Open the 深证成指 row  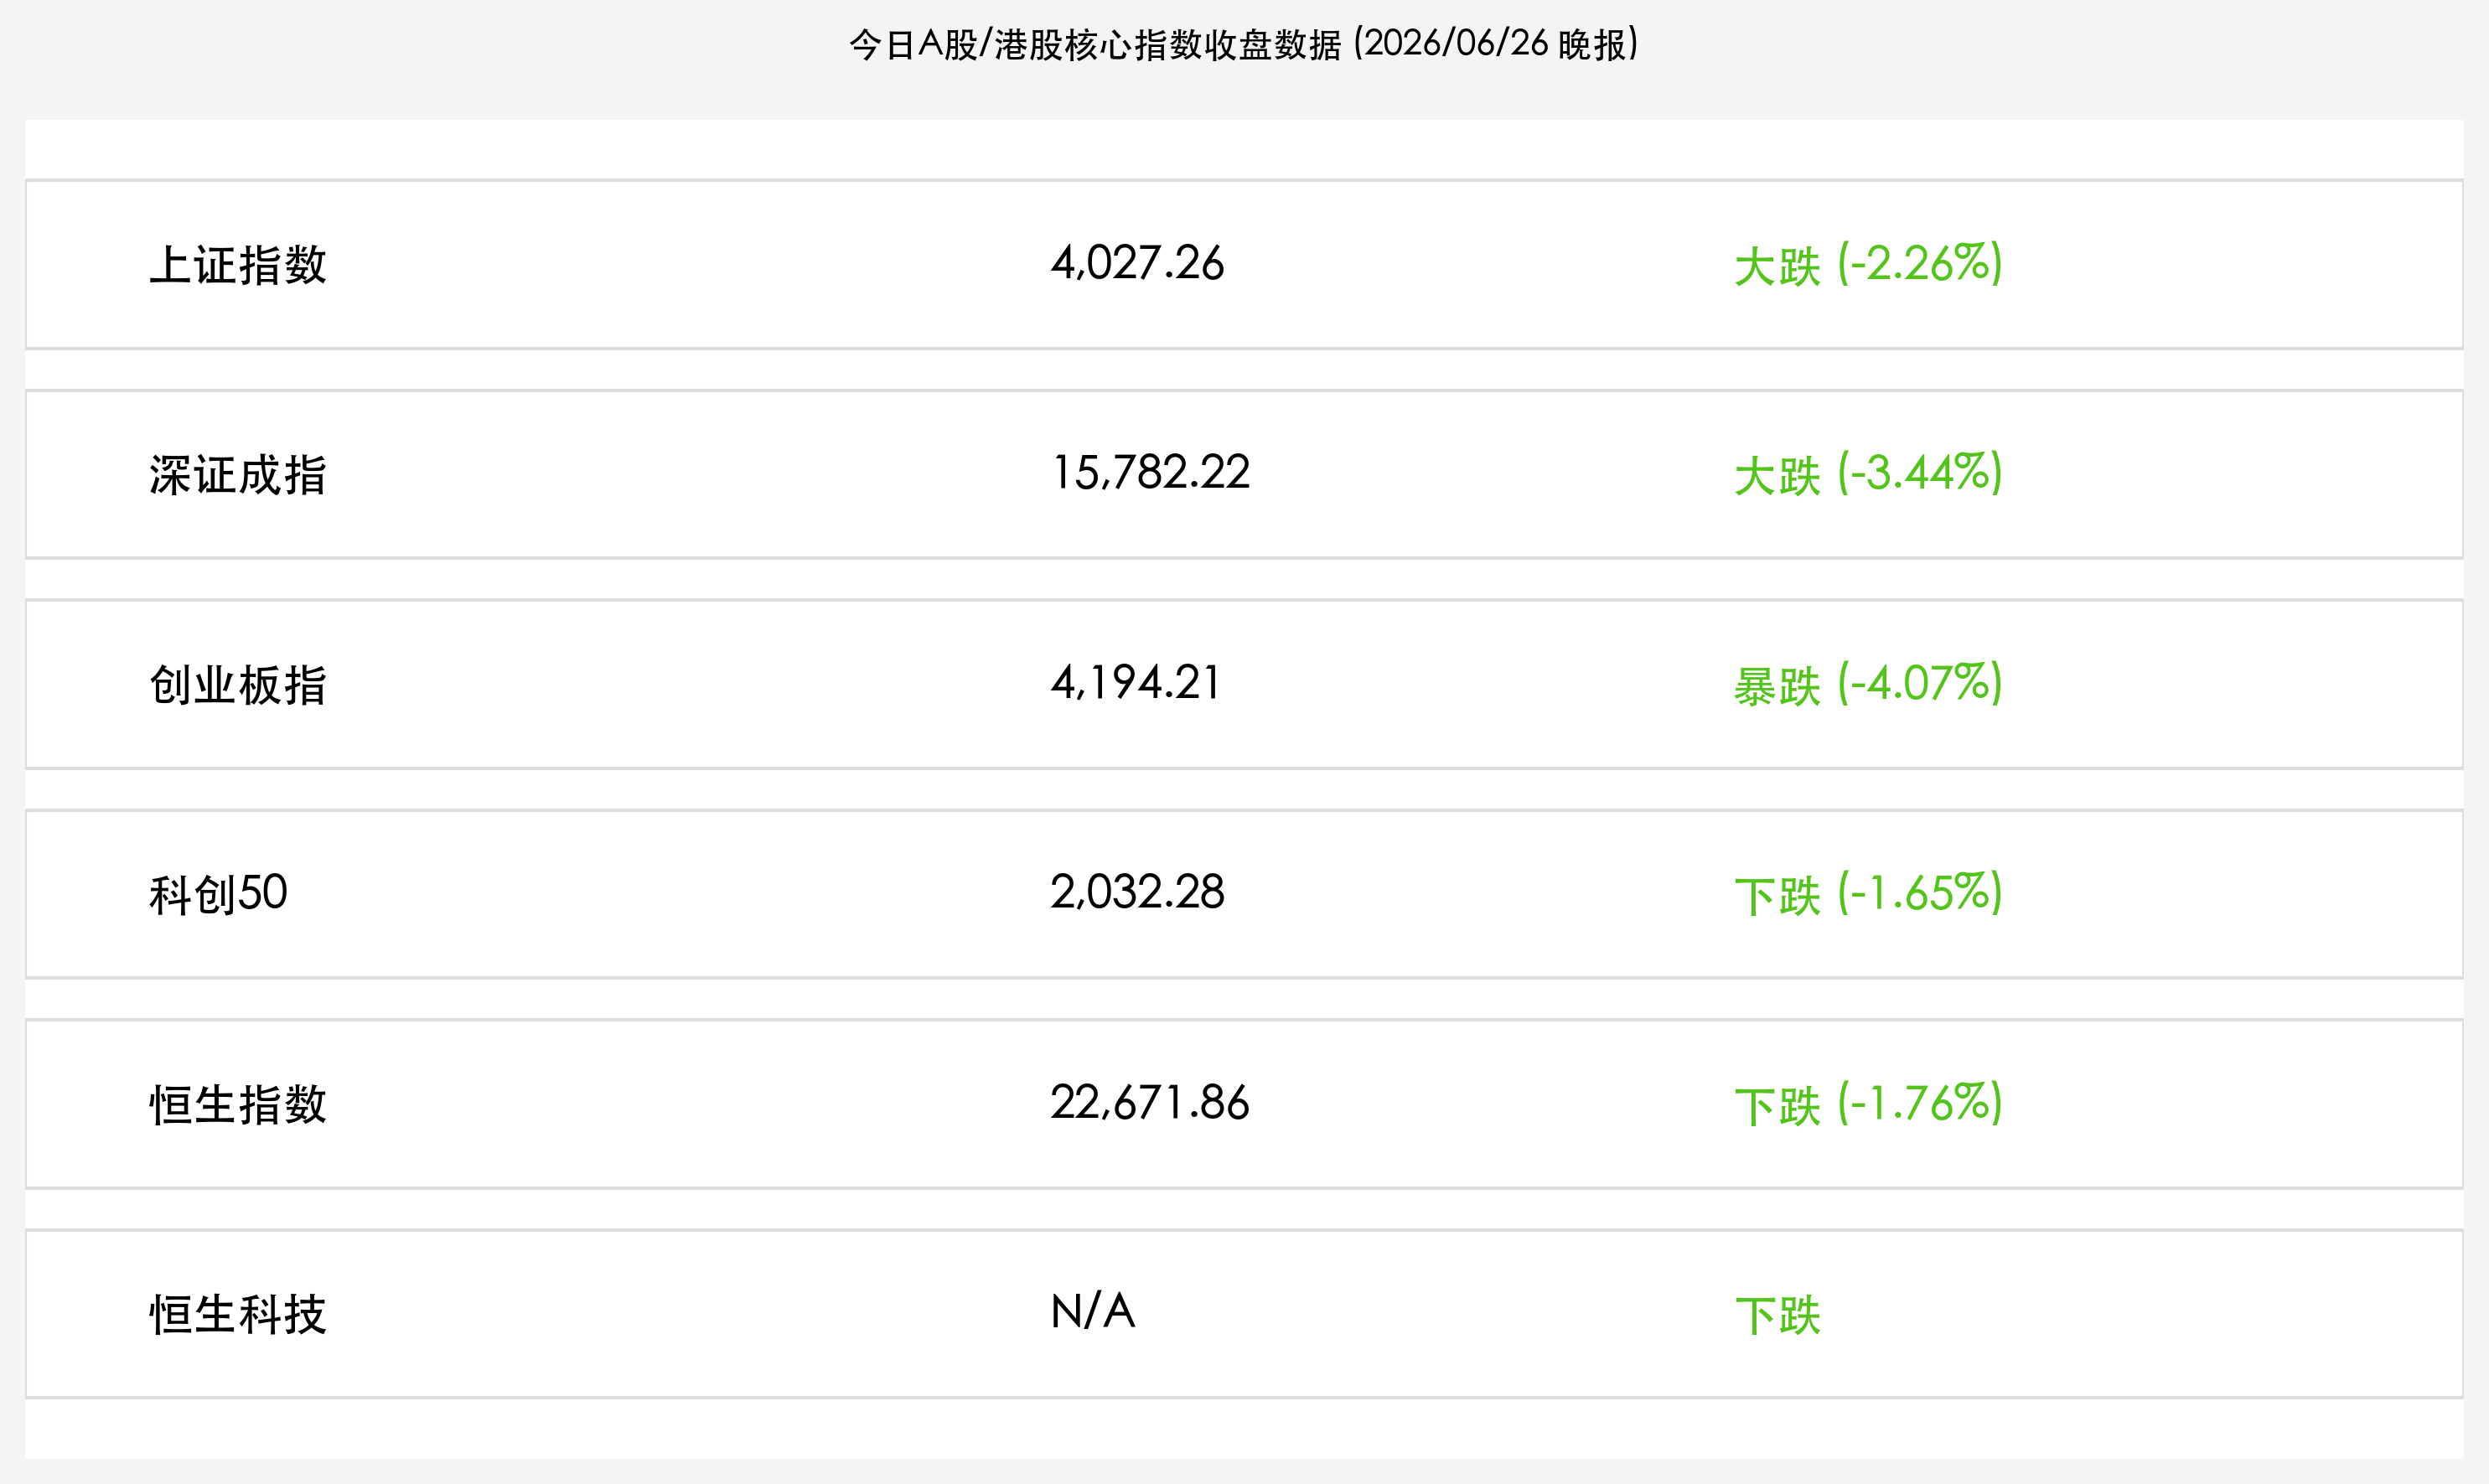coord(1244,474)
